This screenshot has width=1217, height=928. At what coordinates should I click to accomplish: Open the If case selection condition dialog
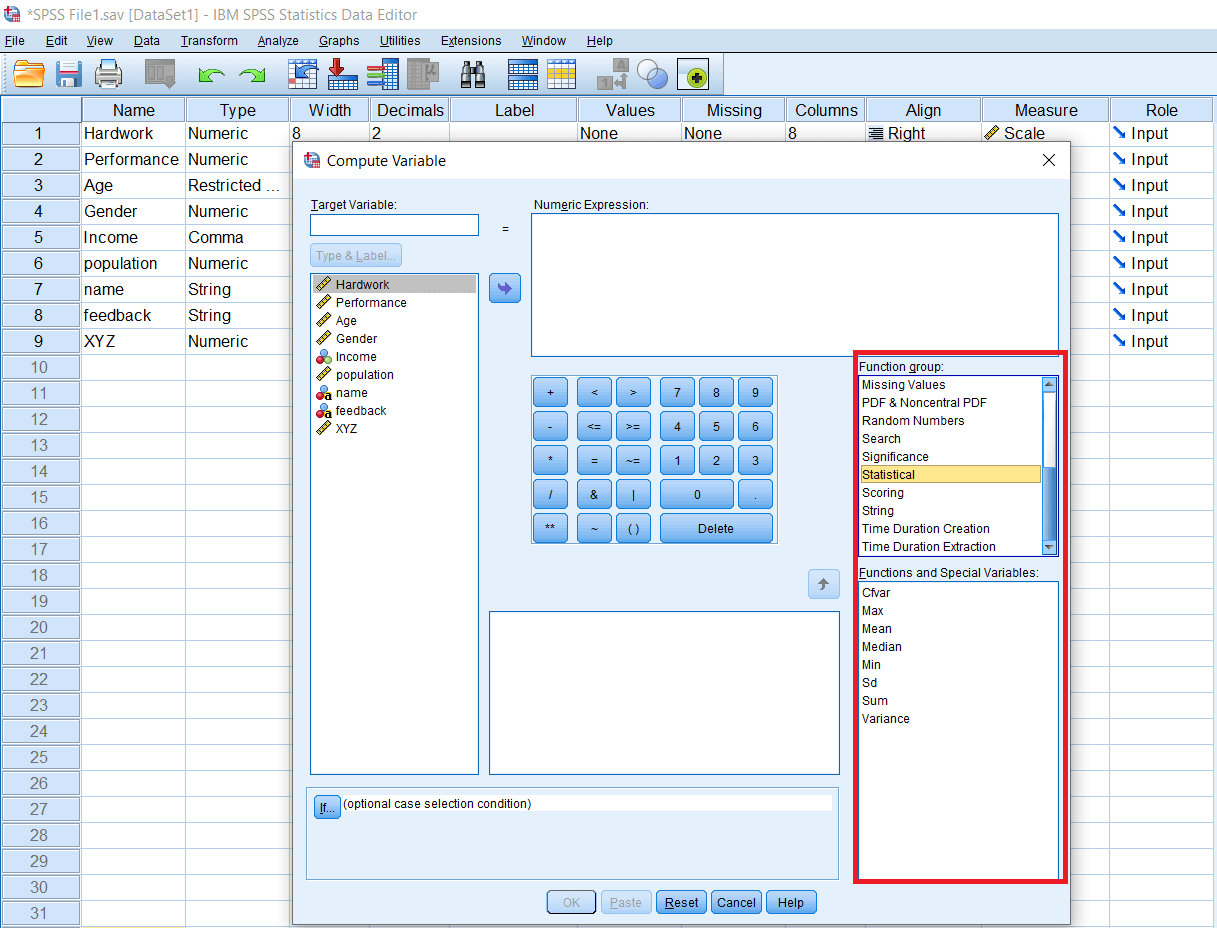pos(327,807)
